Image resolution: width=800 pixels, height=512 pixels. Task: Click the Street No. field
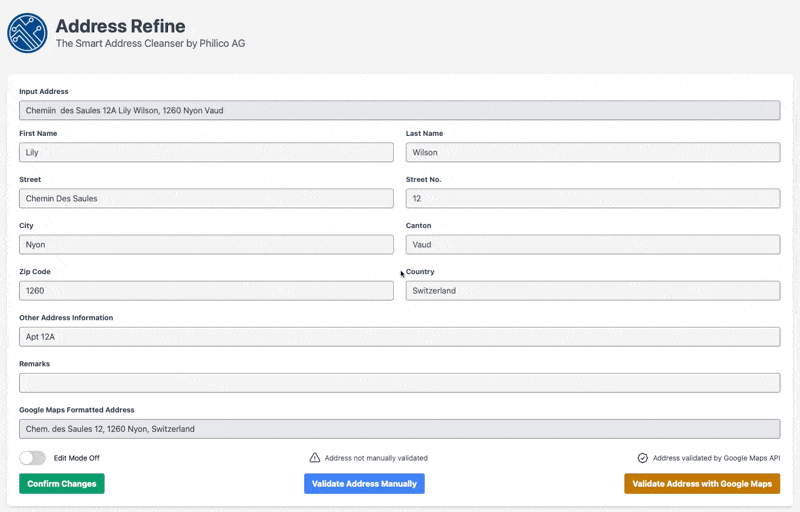pos(592,198)
